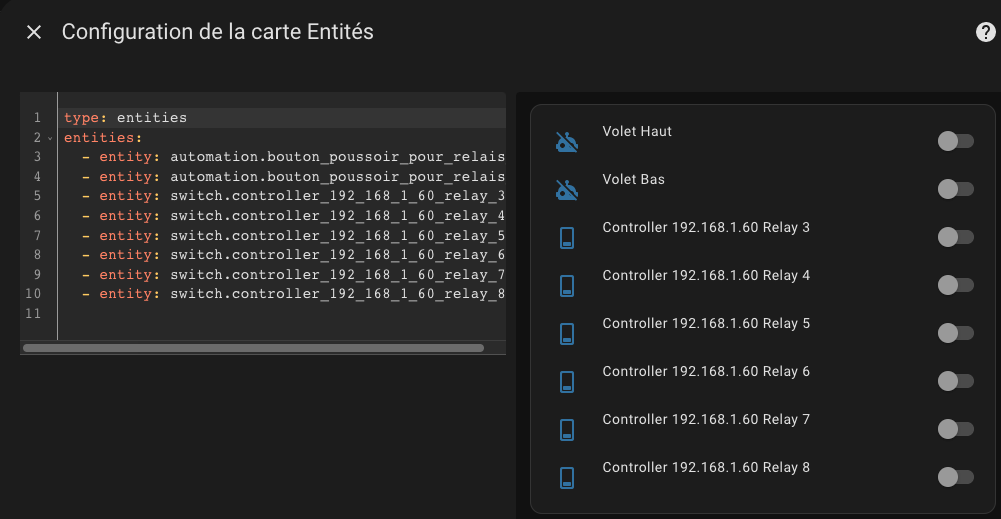Switch on Relay 7 toggle
The image size is (1001, 519).
pos(955,429)
